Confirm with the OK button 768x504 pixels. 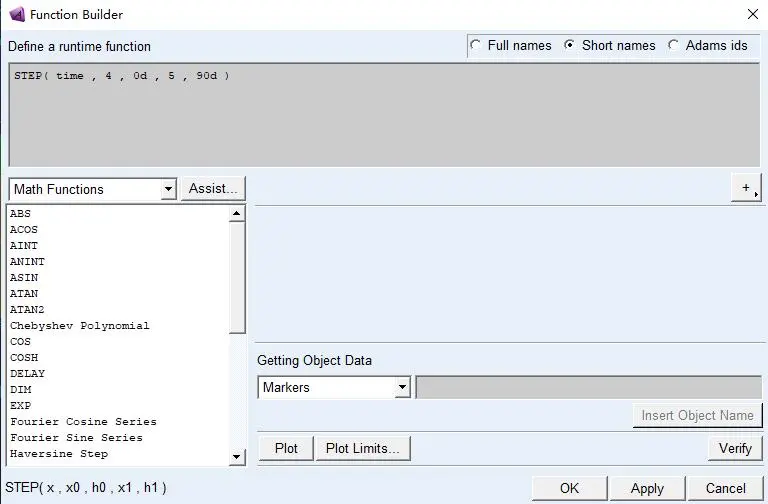(569, 488)
